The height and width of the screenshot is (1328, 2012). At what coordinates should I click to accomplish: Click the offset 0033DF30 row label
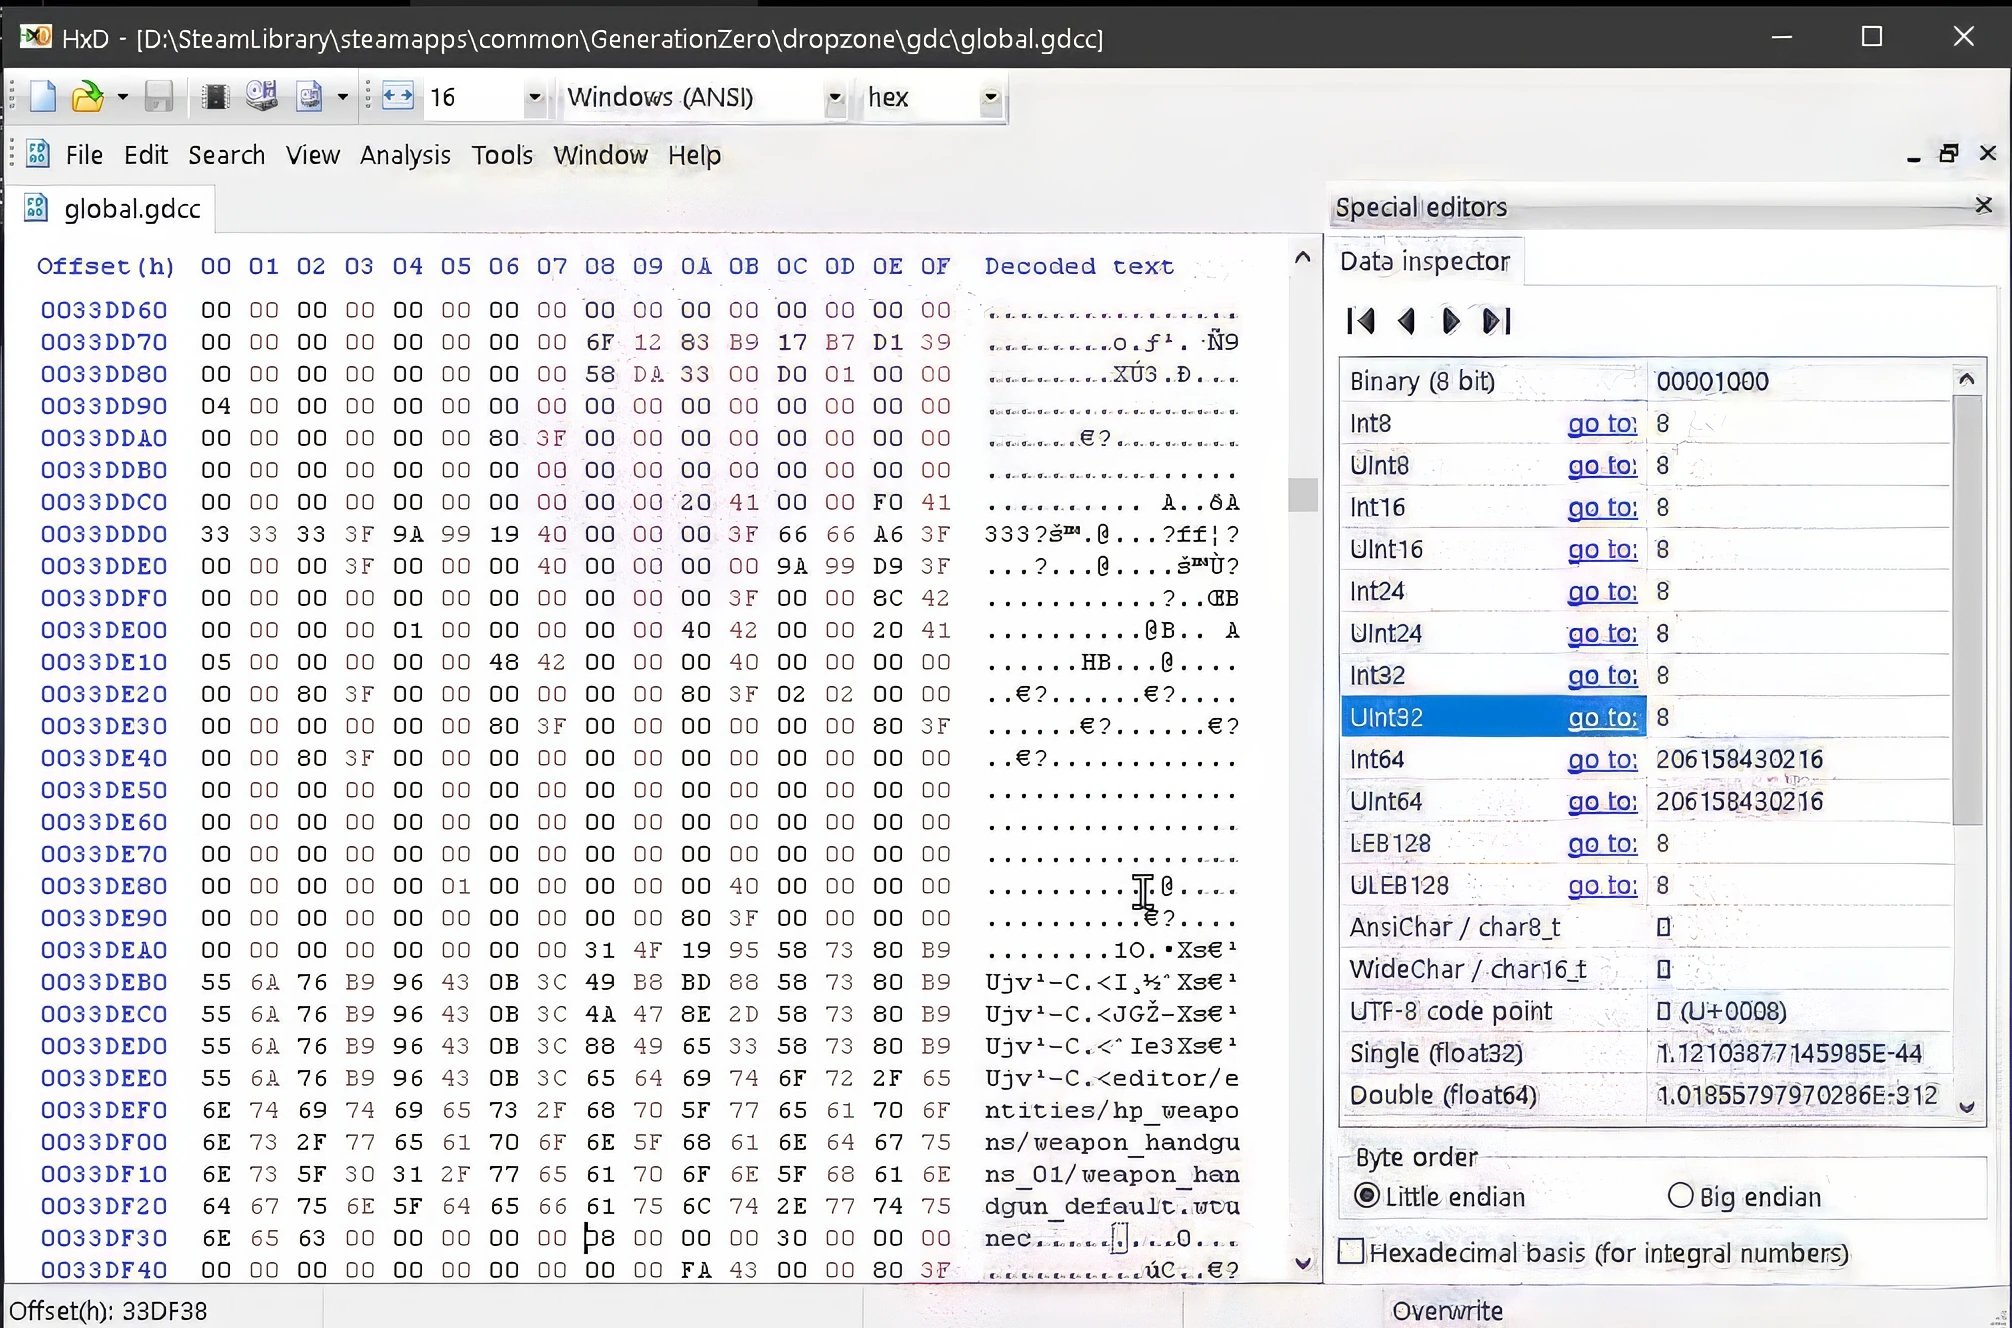pyautogui.click(x=104, y=1238)
